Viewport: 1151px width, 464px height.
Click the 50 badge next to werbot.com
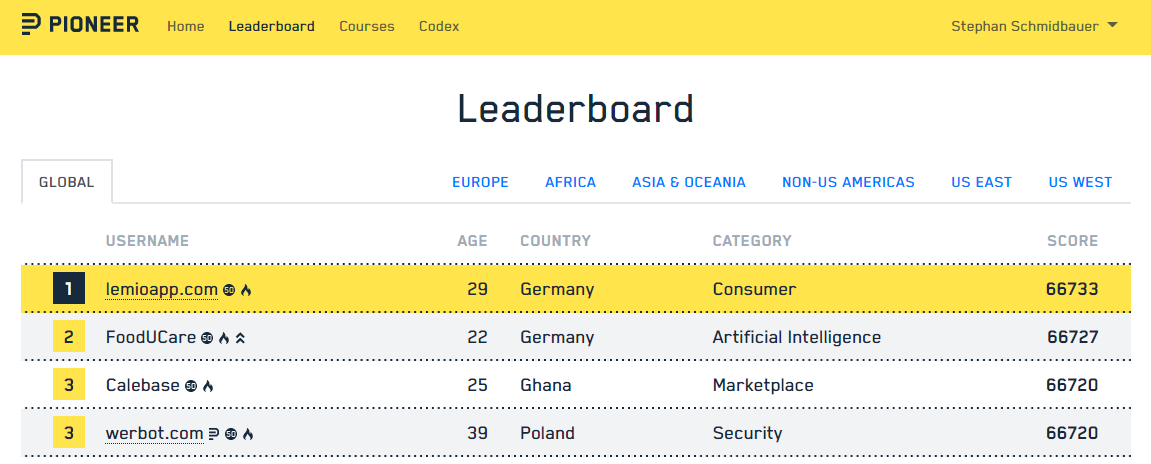(231, 435)
